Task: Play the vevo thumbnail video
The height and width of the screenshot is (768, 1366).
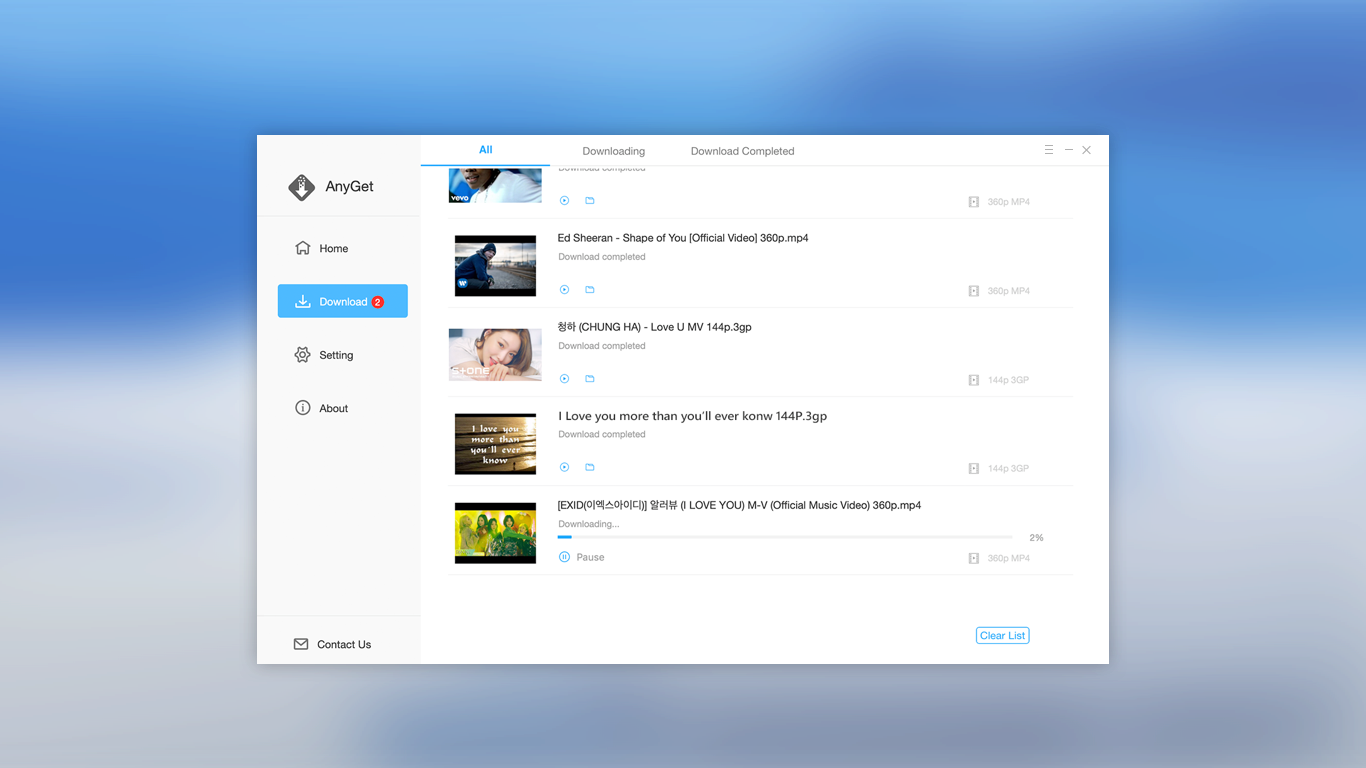Action: point(564,201)
